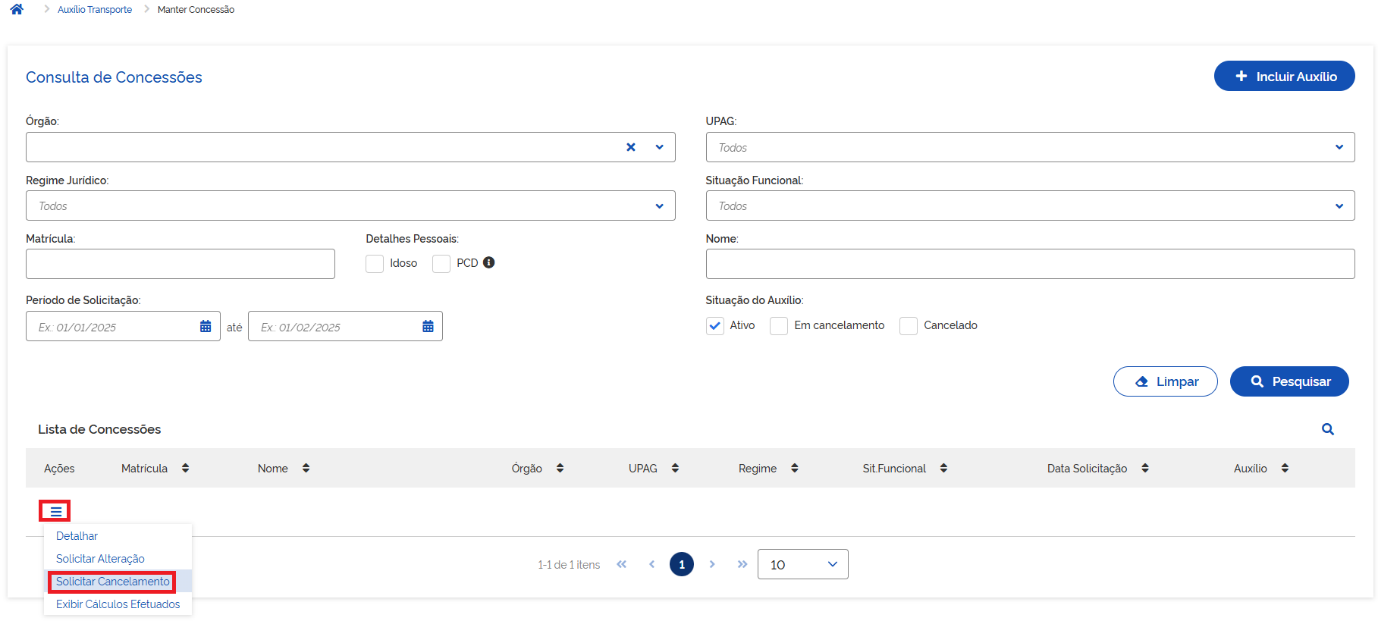Click the search icon in Lista de Concessões

click(1328, 429)
